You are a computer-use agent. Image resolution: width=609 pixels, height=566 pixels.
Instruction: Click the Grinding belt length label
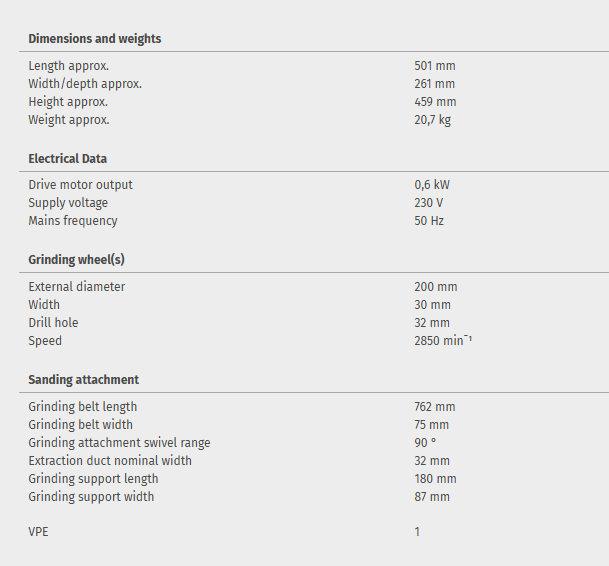click(83, 407)
